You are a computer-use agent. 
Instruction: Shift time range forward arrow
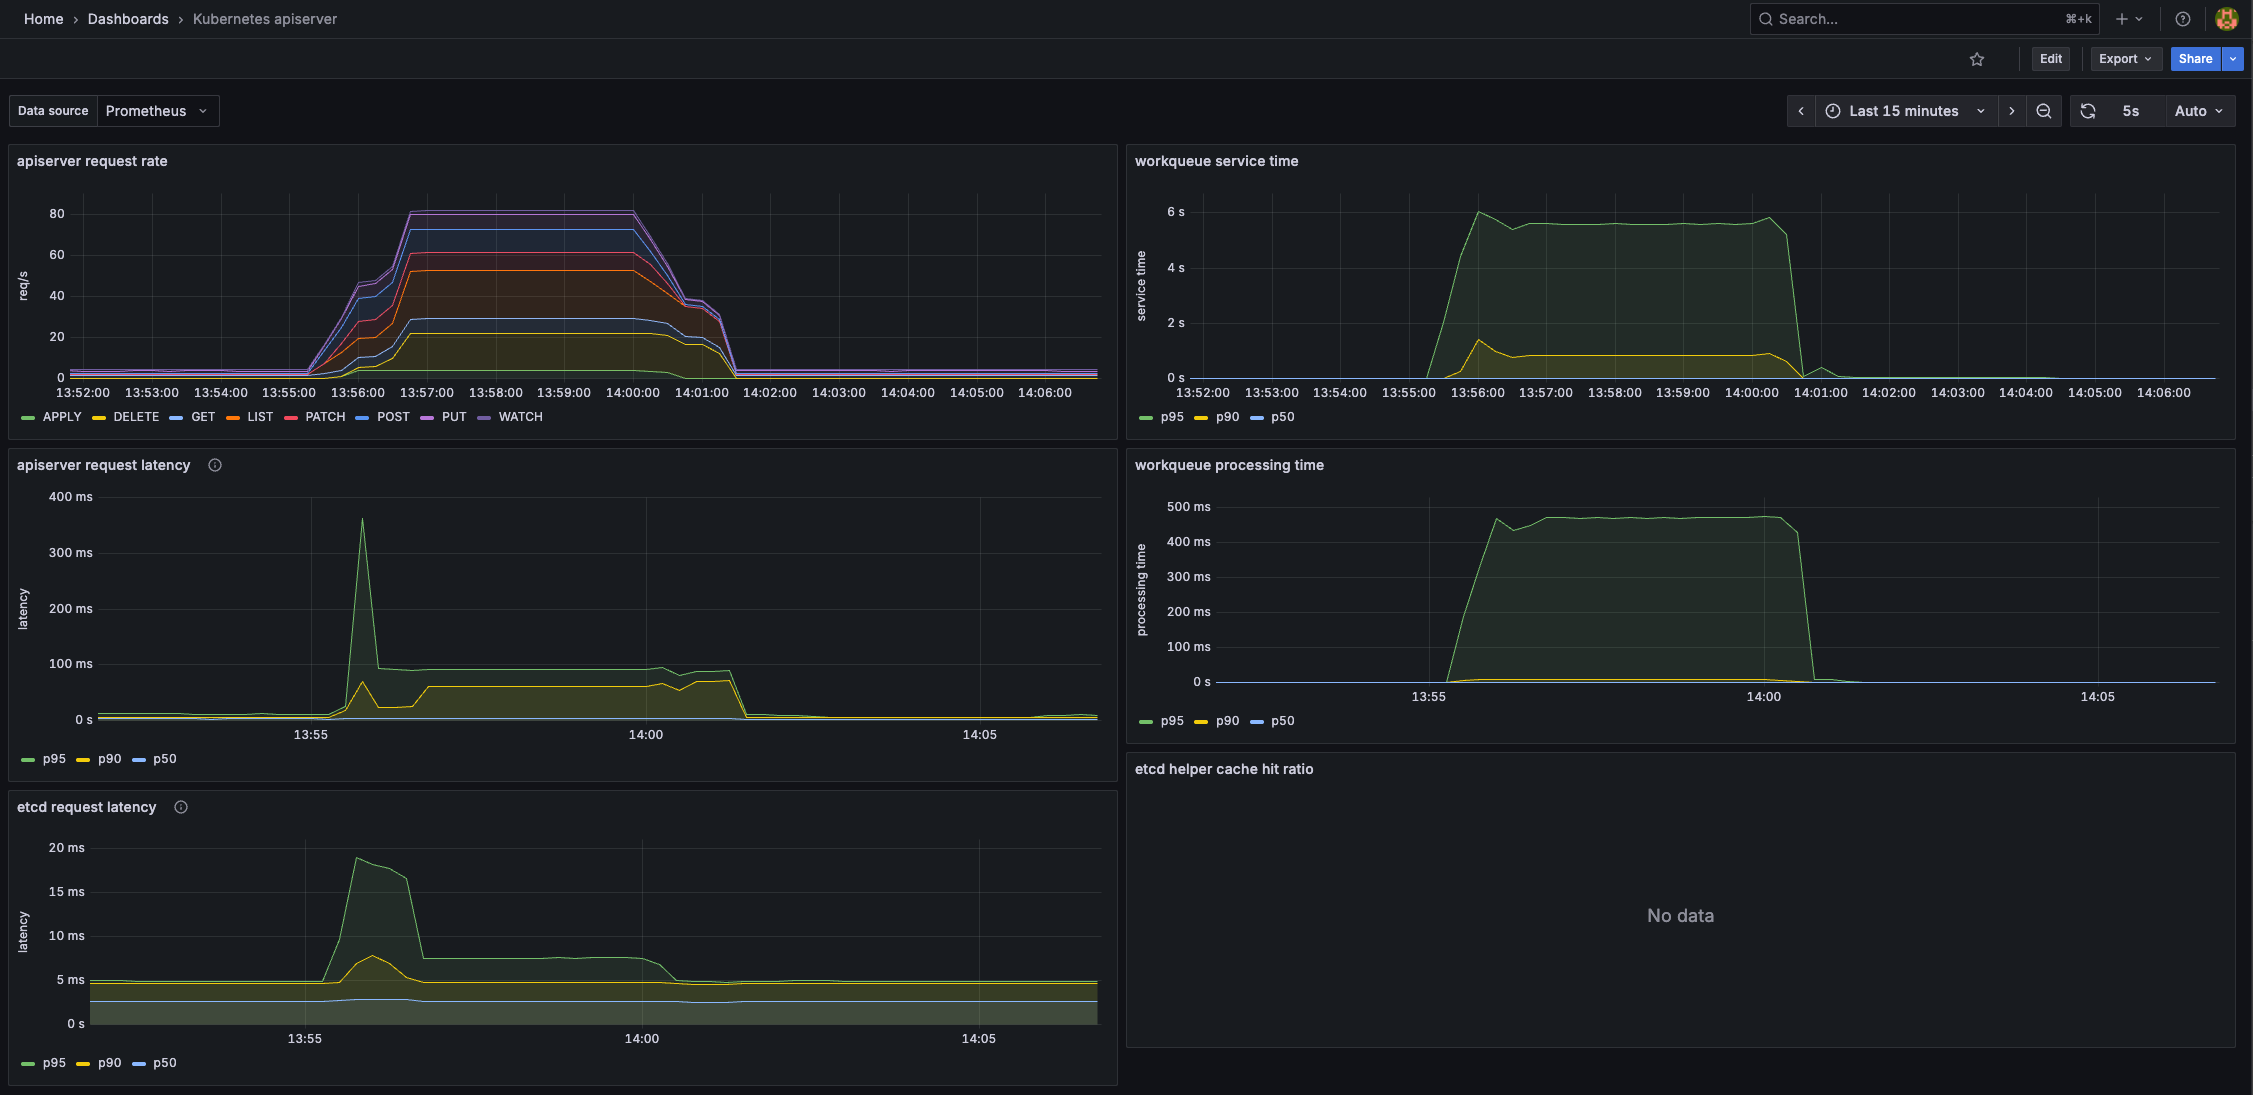point(2012,111)
